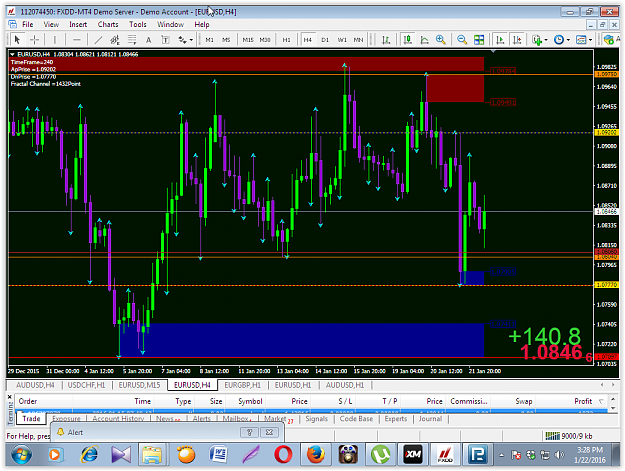
Task: Switch to the USDCHF,H1 chart tab
Action: (x=86, y=385)
